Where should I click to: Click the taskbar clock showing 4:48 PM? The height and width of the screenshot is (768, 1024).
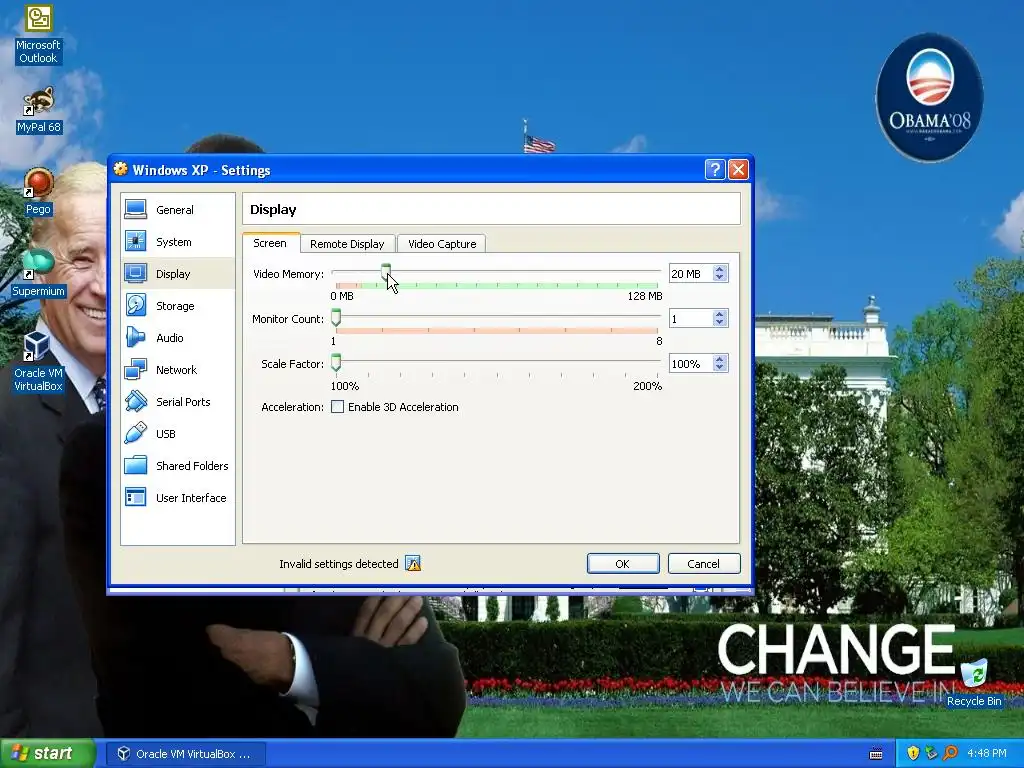(x=987, y=753)
